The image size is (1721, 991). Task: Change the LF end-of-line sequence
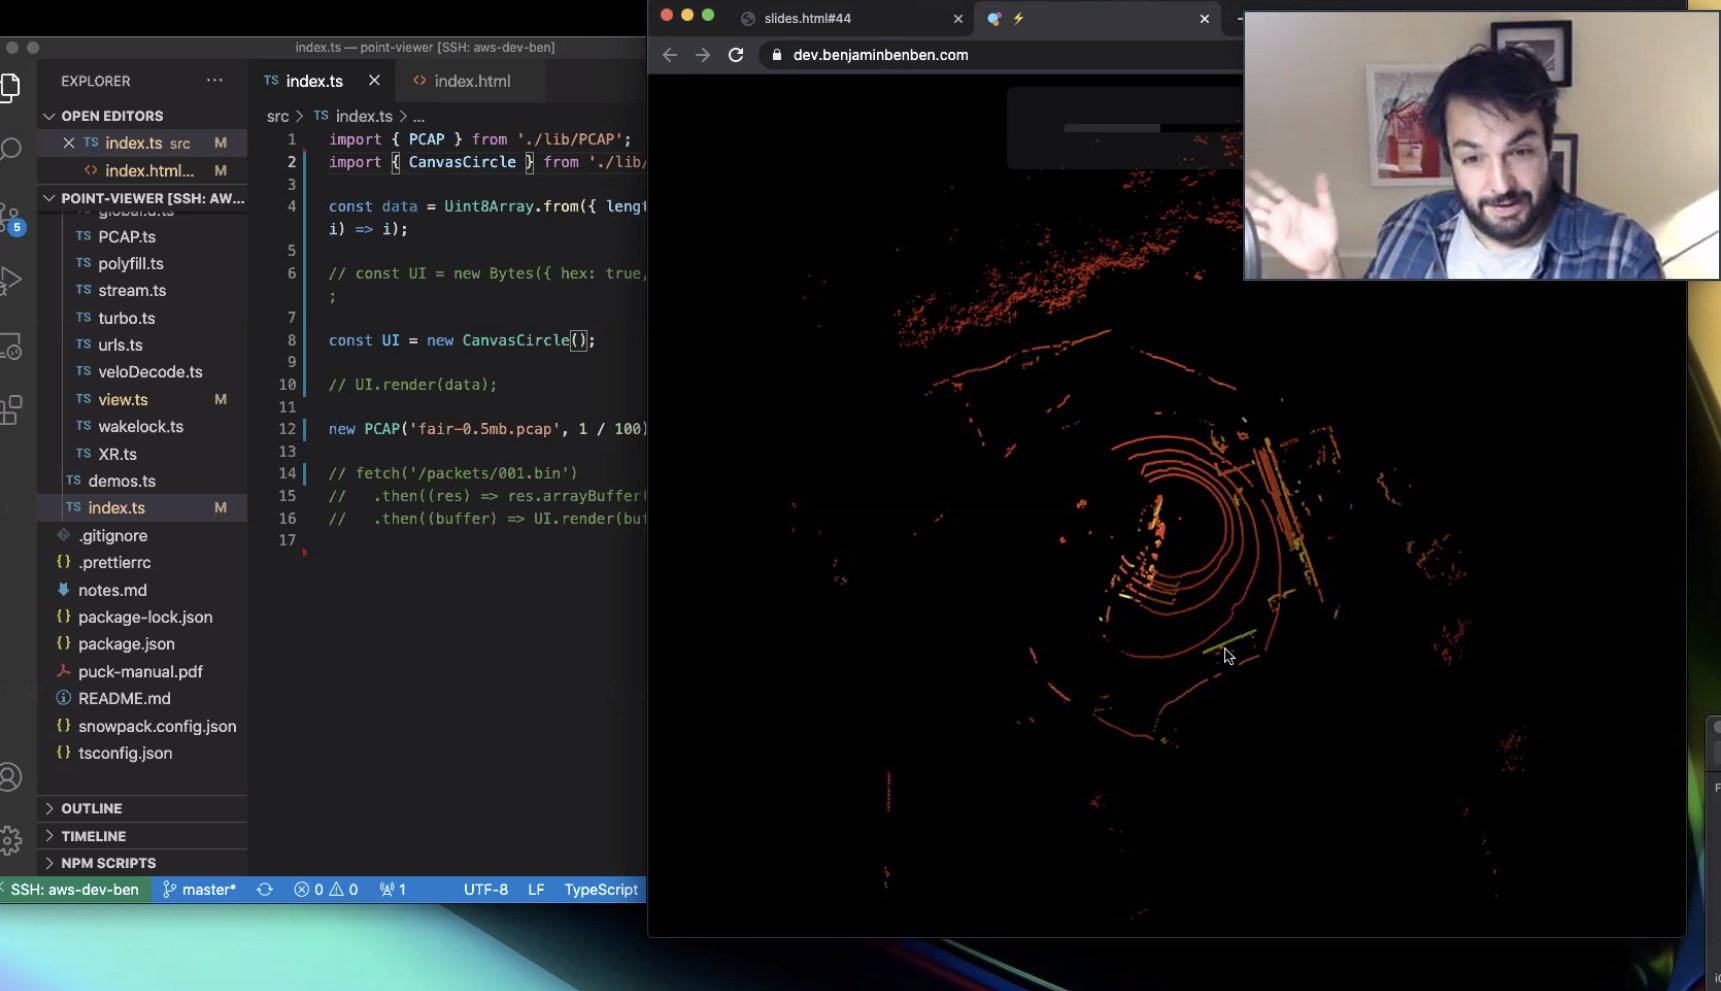536,889
